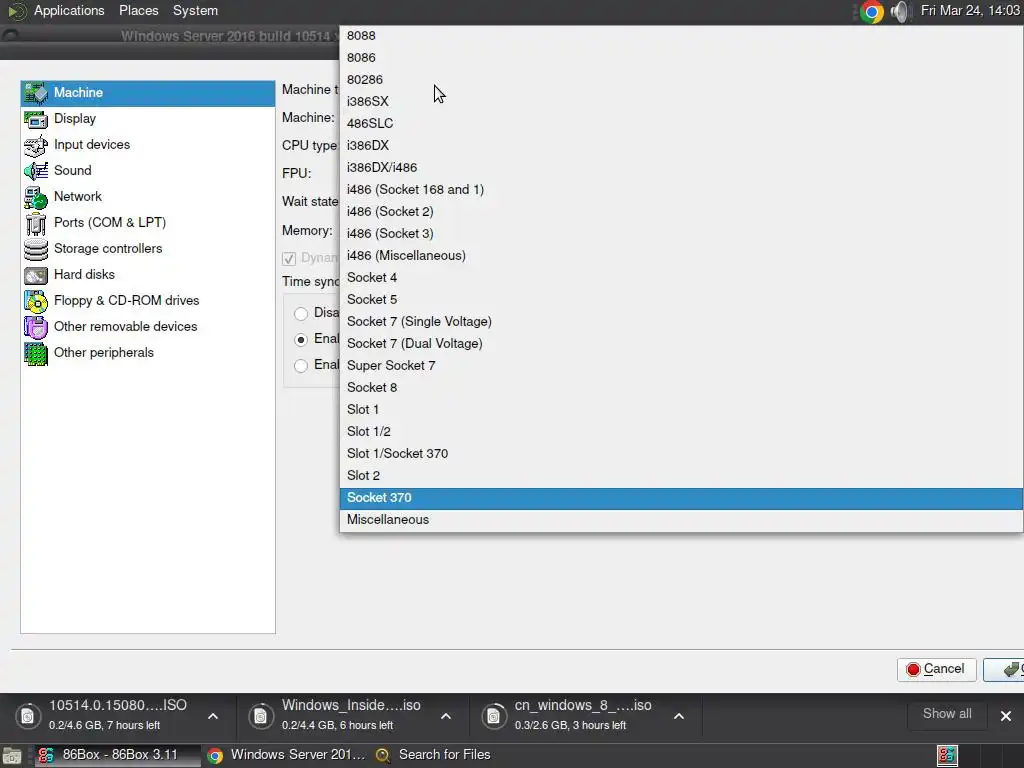Choose Slot 1/Socket 370 option

[x=681, y=453]
